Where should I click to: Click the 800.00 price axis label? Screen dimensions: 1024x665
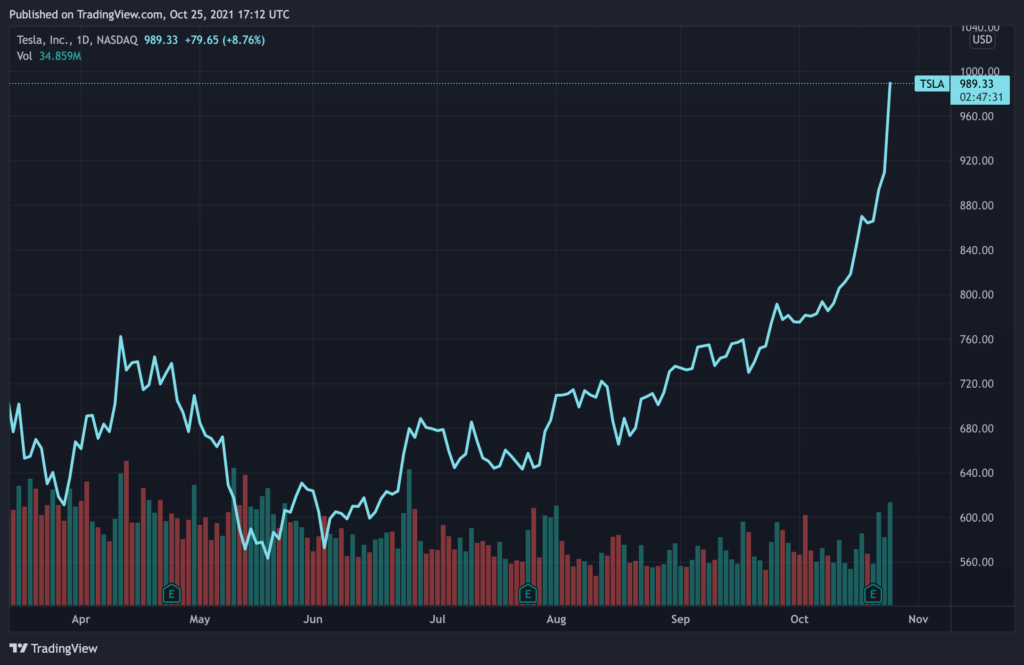976,295
